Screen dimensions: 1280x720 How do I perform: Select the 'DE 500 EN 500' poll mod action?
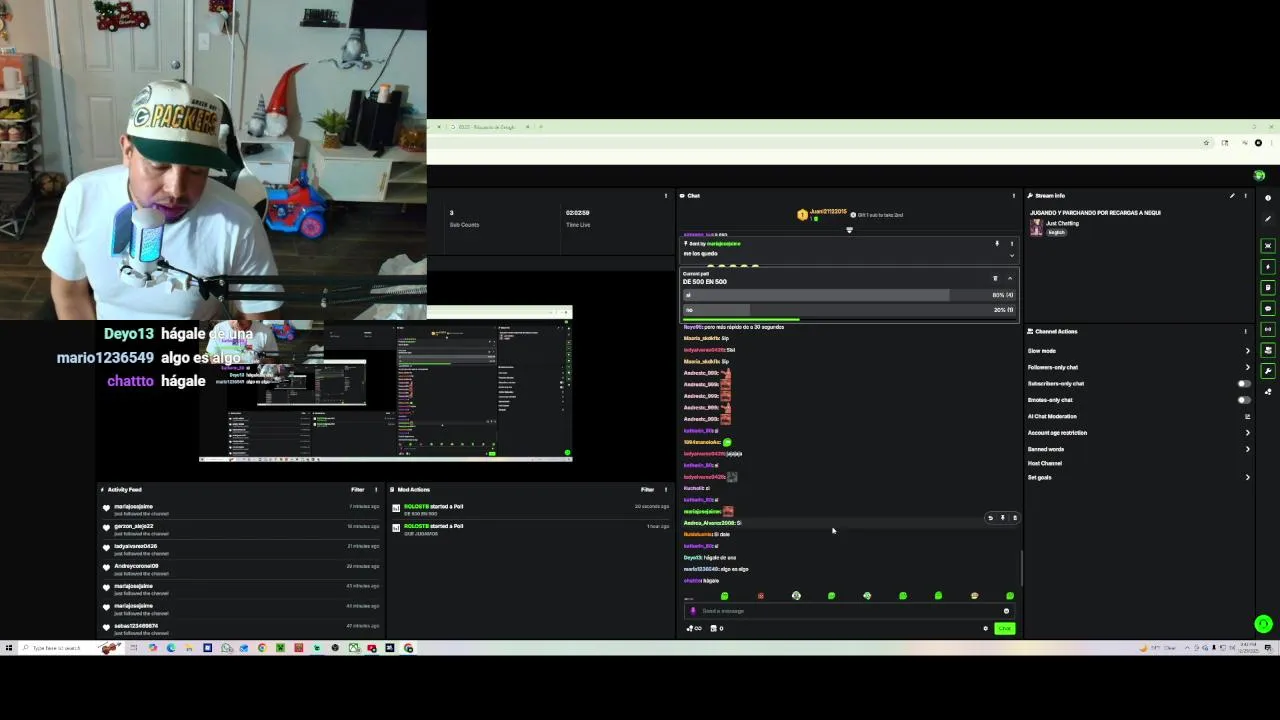pos(530,509)
